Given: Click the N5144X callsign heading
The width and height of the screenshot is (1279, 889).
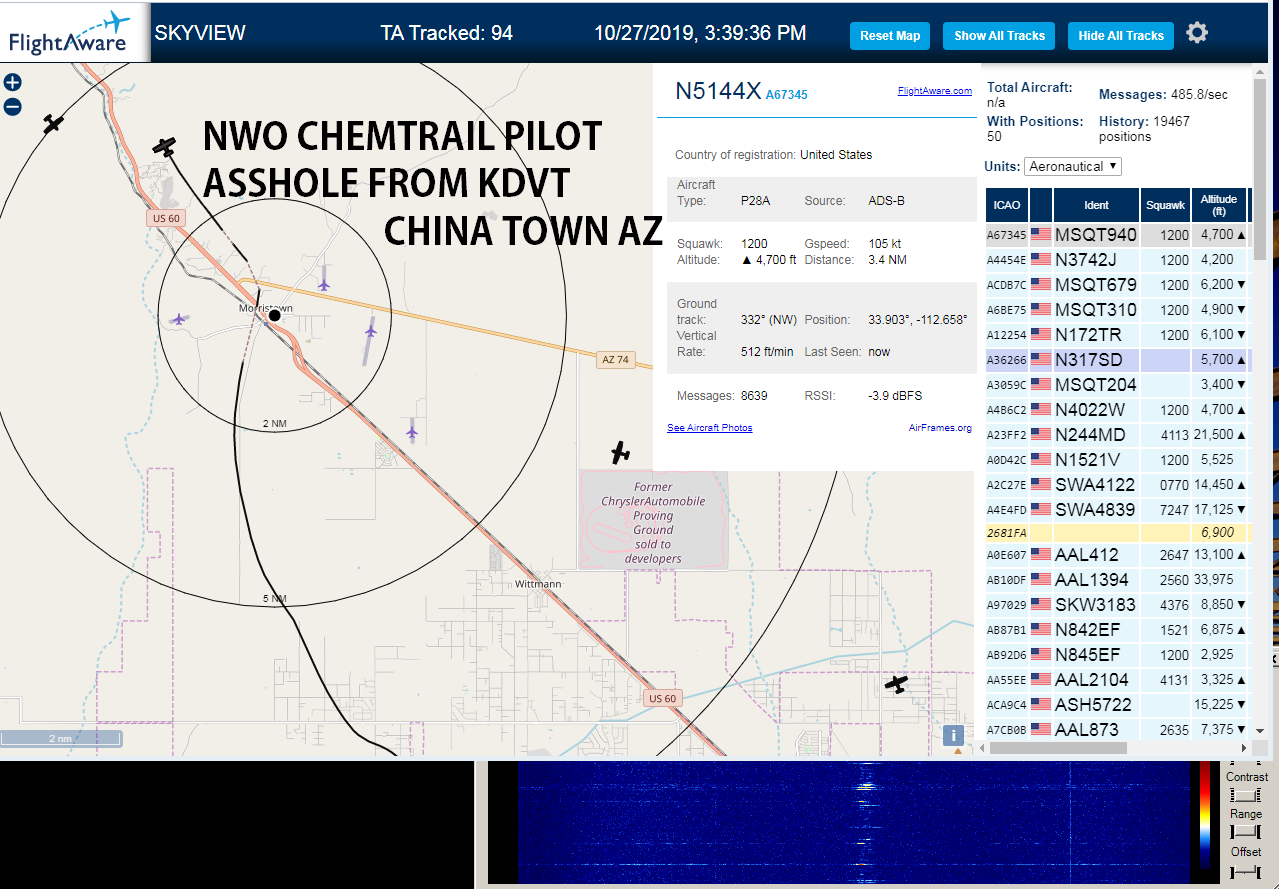Looking at the screenshot, I should pos(718,91).
